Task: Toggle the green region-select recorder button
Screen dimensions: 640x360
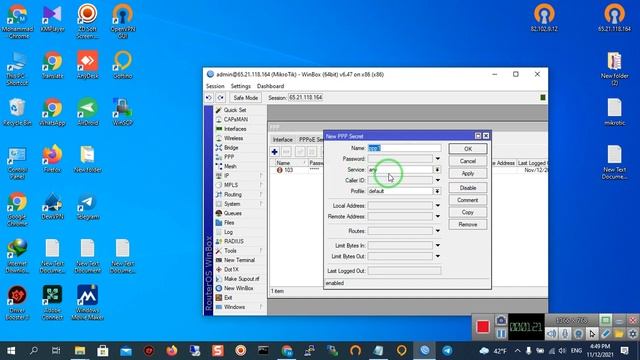Action: (605, 320)
